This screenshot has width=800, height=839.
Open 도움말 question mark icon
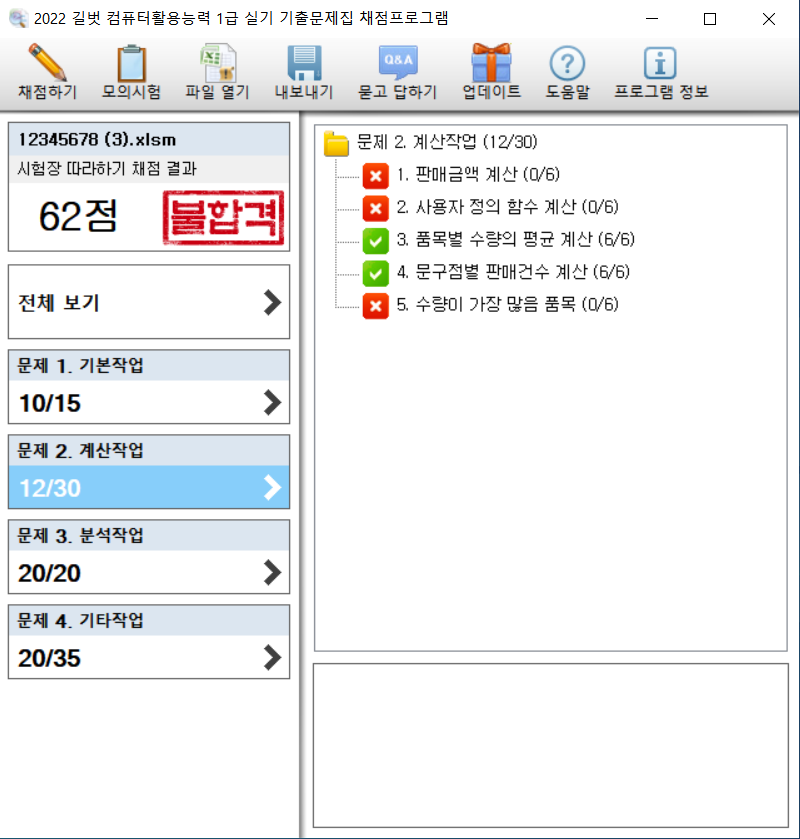click(x=567, y=63)
